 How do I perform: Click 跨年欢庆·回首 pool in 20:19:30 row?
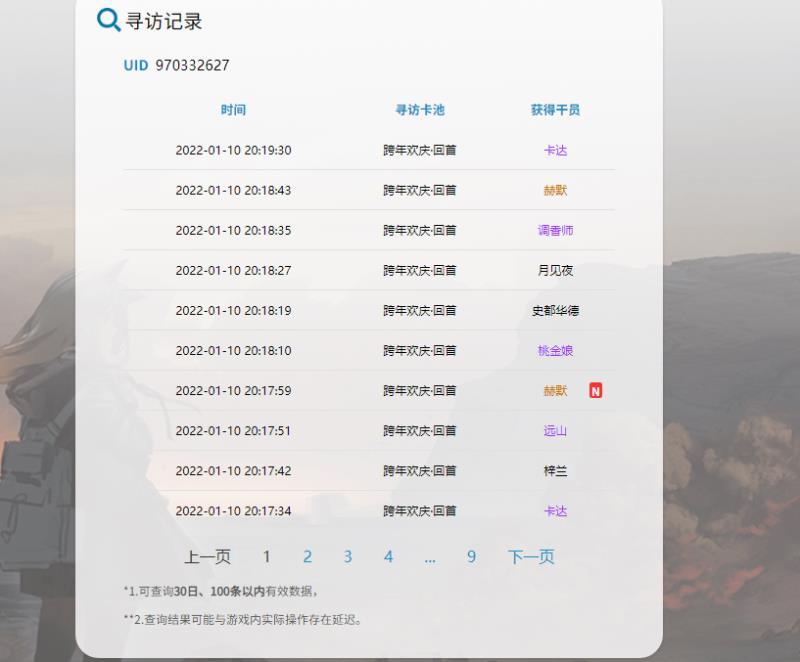[x=420, y=150]
